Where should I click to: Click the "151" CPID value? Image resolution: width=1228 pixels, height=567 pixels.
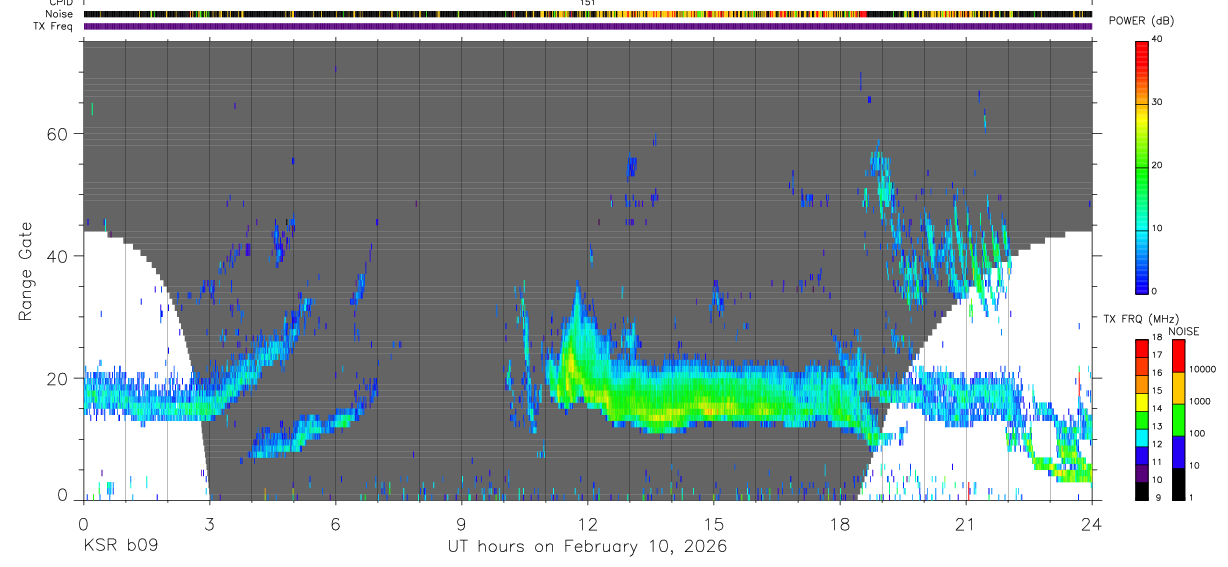pos(588,3)
